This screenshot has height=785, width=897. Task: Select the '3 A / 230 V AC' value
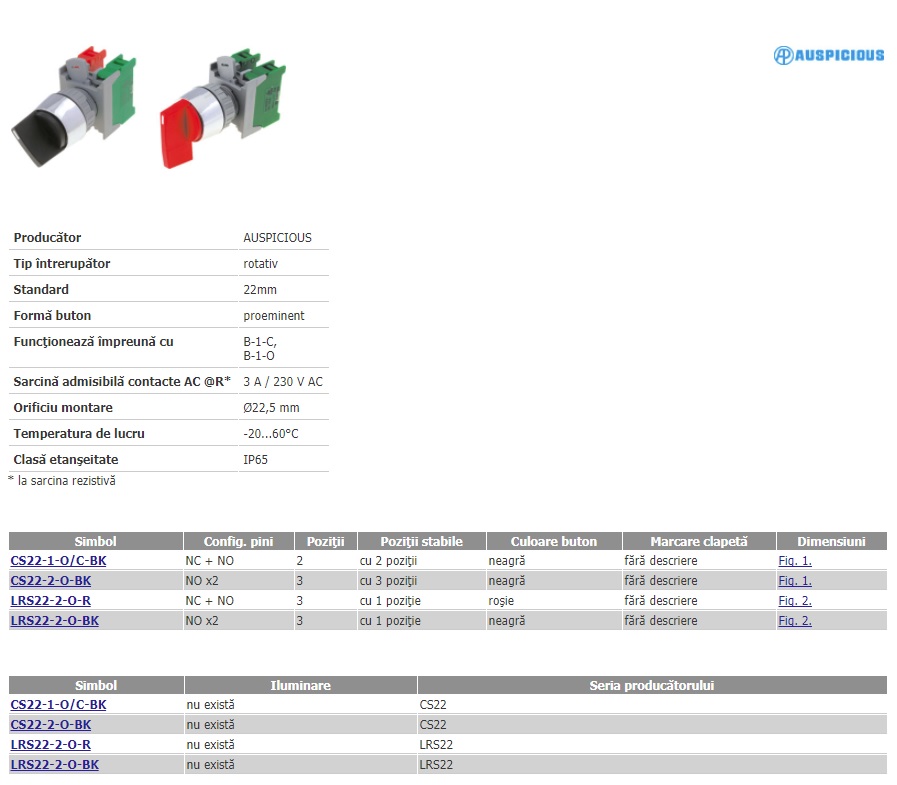(283, 382)
